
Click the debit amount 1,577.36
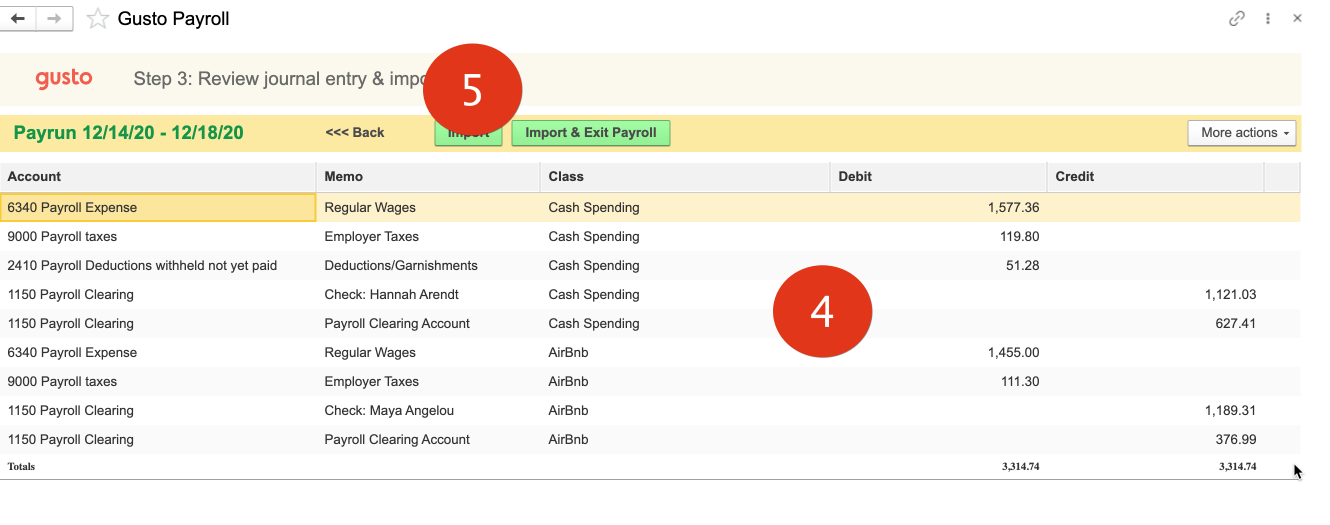1013,207
